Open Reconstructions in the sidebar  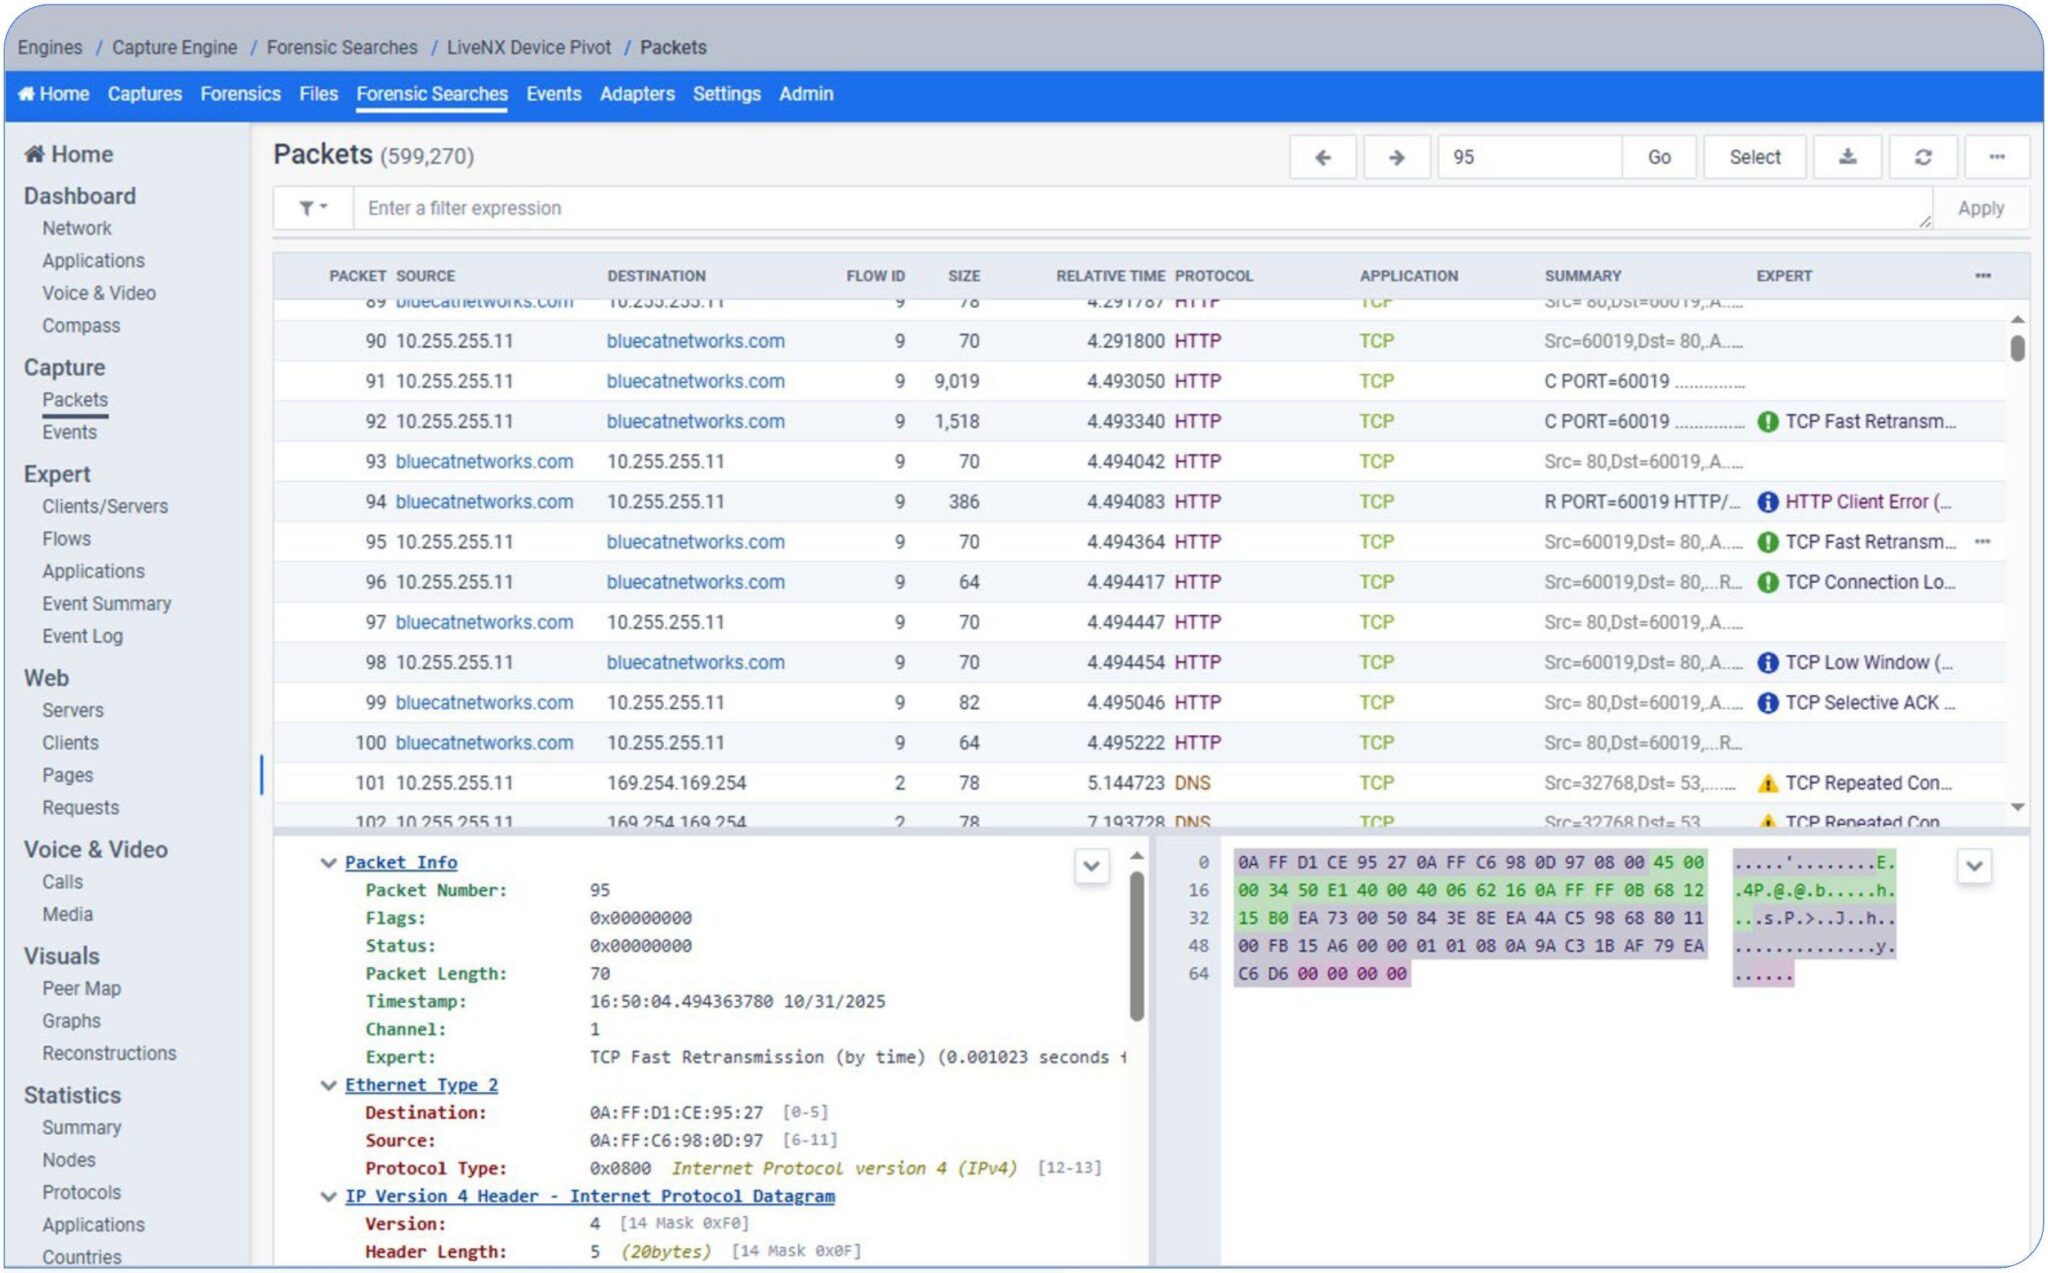(109, 1053)
